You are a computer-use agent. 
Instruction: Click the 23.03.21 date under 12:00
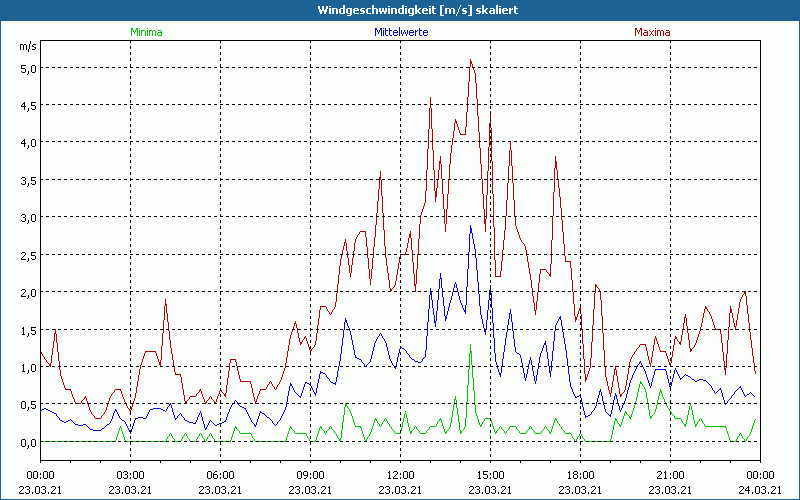(401, 490)
